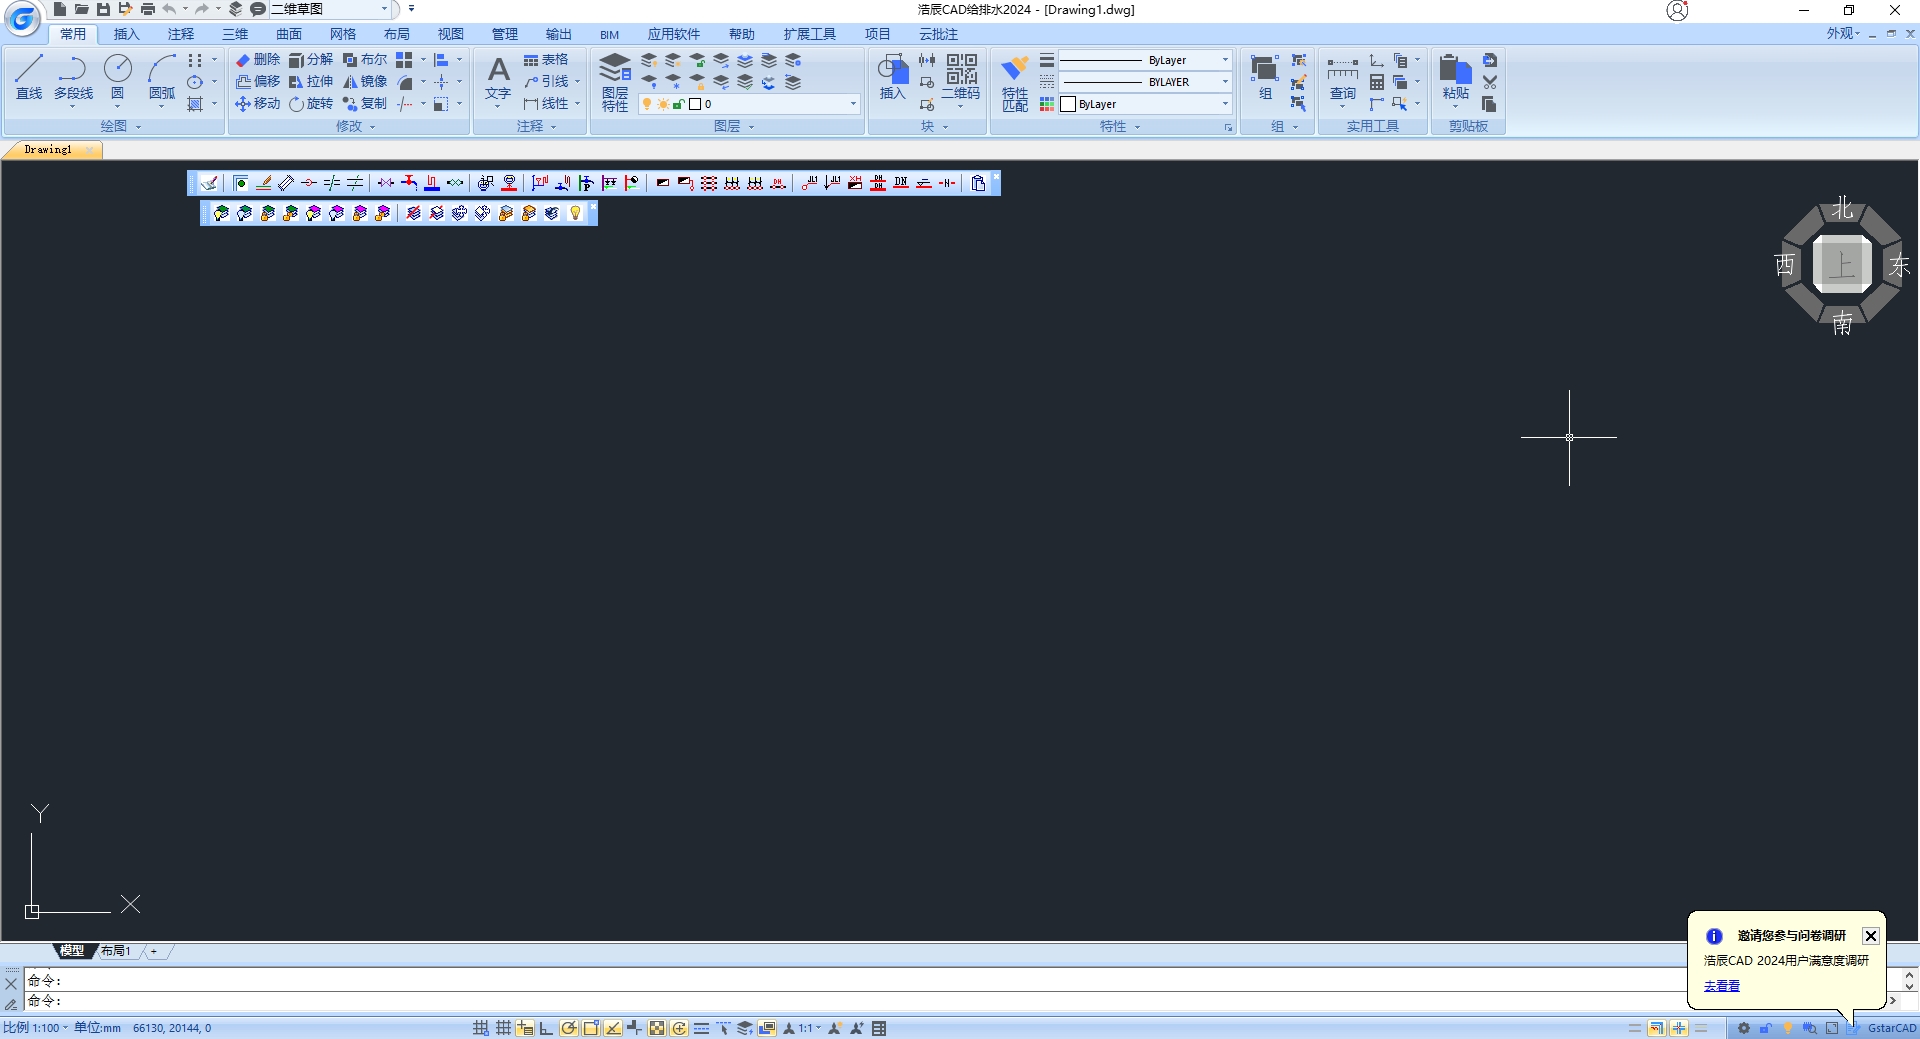Select the 圆弧 (Arc) tool

[x=161, y=77]
